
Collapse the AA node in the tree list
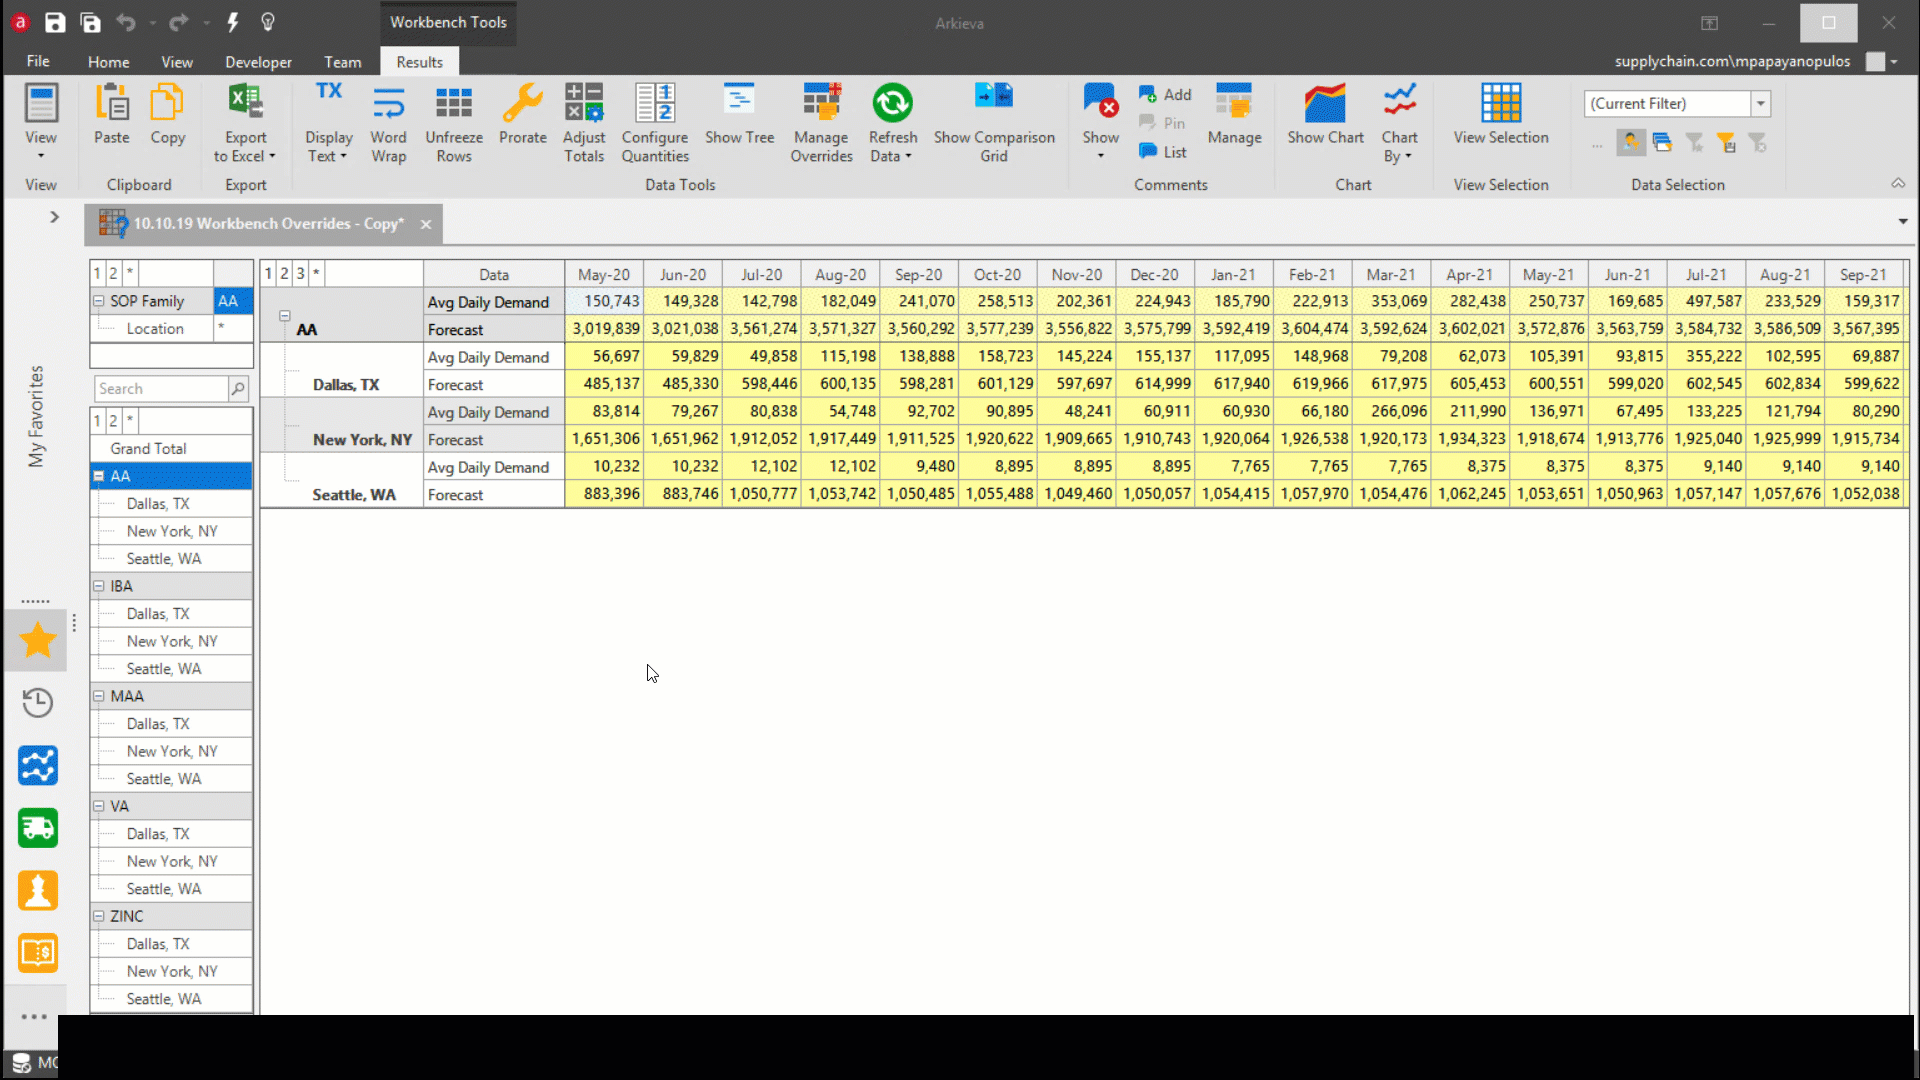pyautogui.click(x=99, y=476)
